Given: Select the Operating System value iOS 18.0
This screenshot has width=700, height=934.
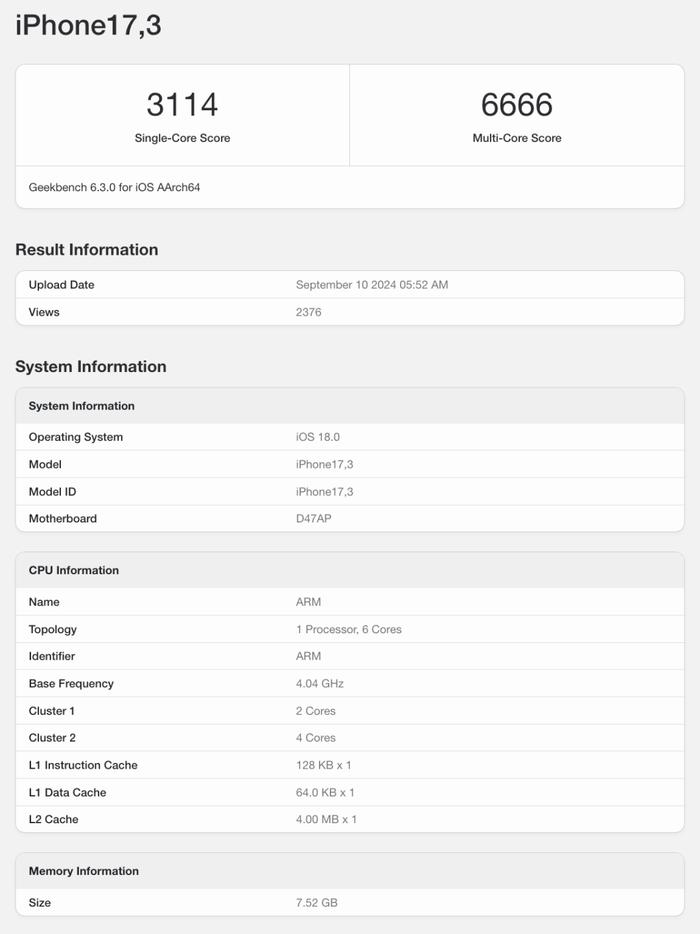Looking at the screenshot, I should point(318,437).
